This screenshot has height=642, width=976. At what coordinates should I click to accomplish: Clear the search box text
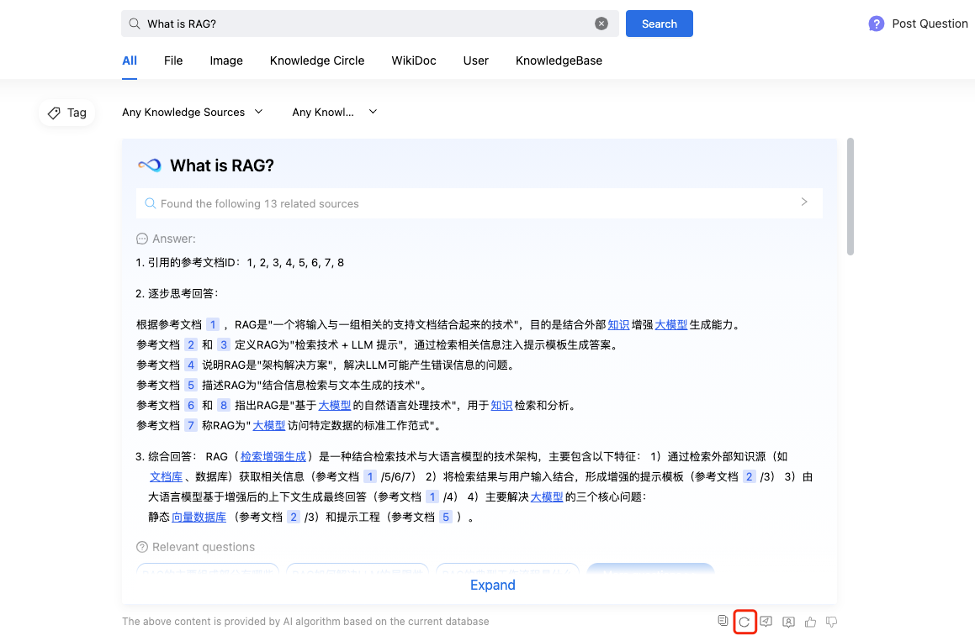[x=601, y=24]
